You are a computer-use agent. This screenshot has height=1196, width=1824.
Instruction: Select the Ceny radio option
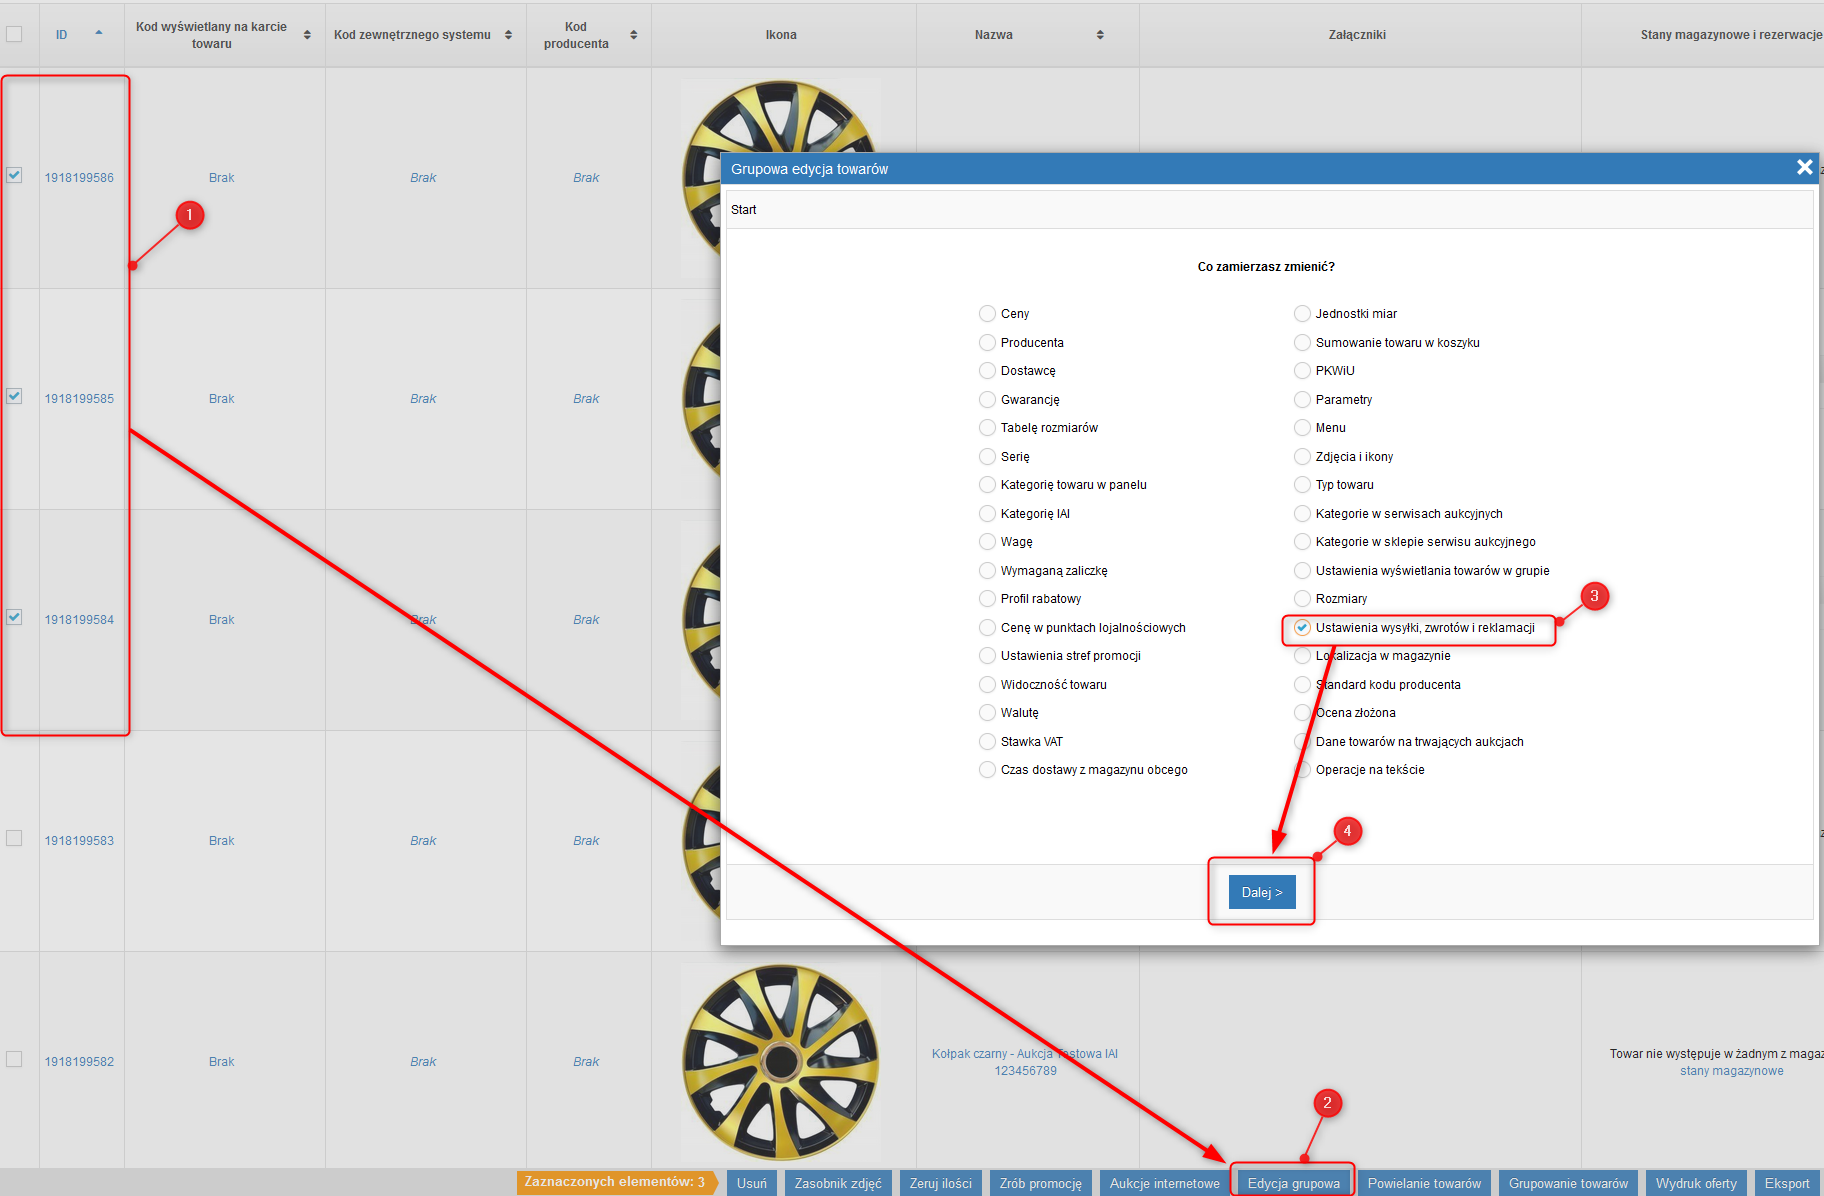click(987, 314)
